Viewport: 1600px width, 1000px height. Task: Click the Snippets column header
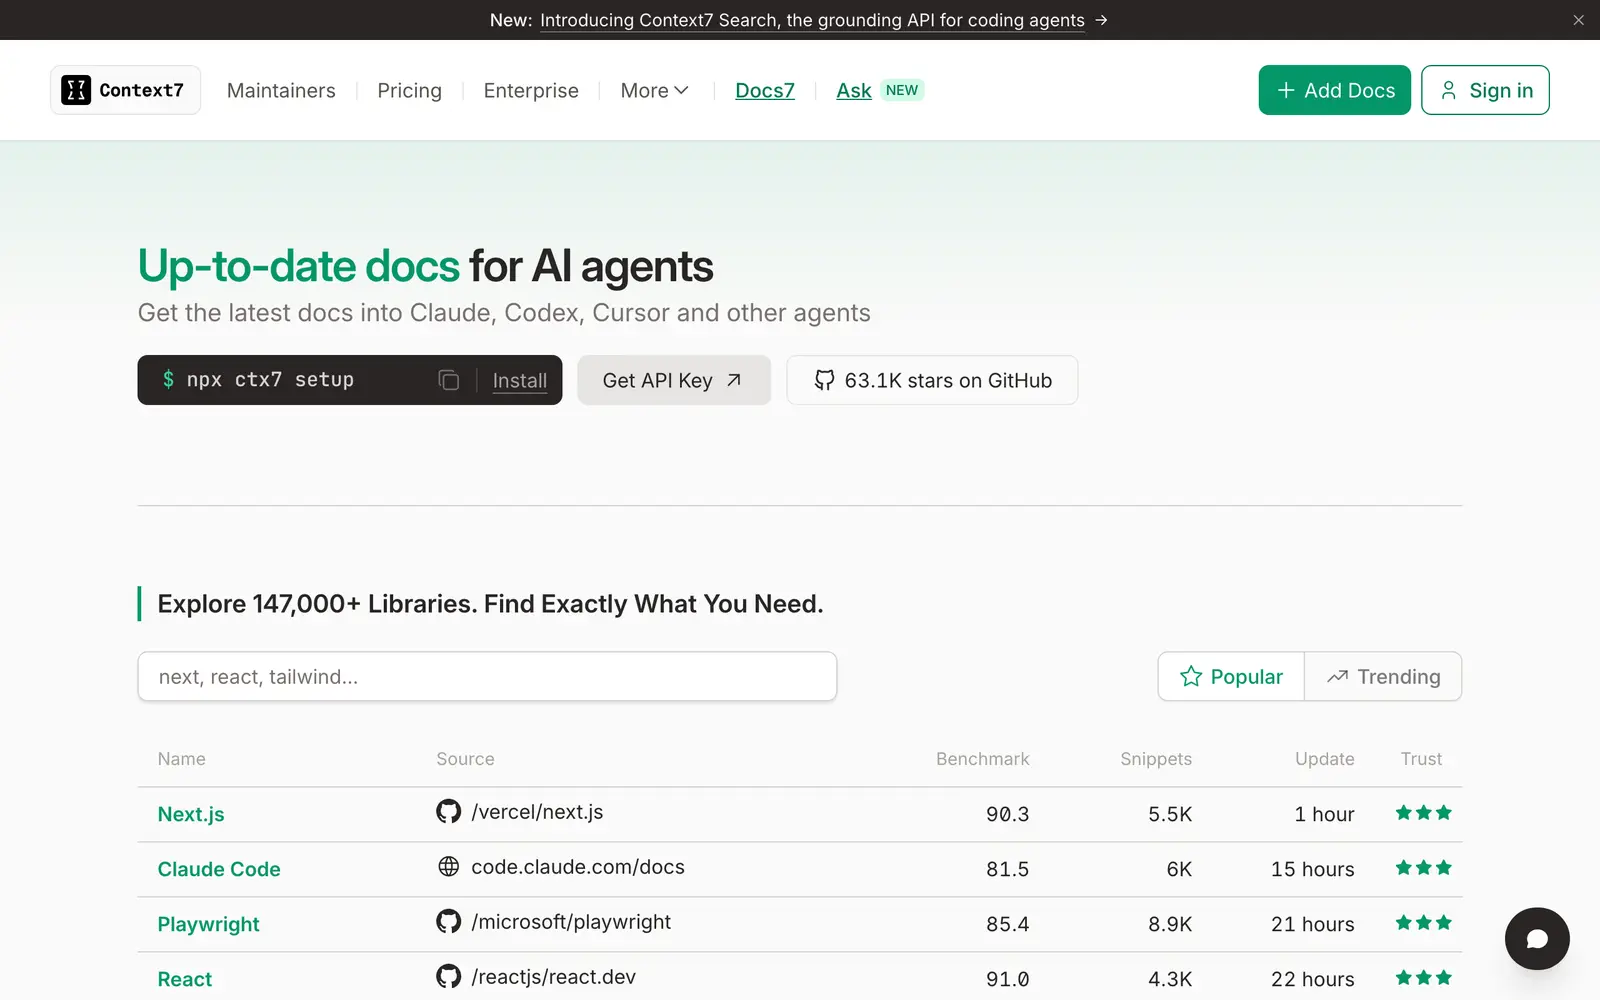click(1156, 759)
